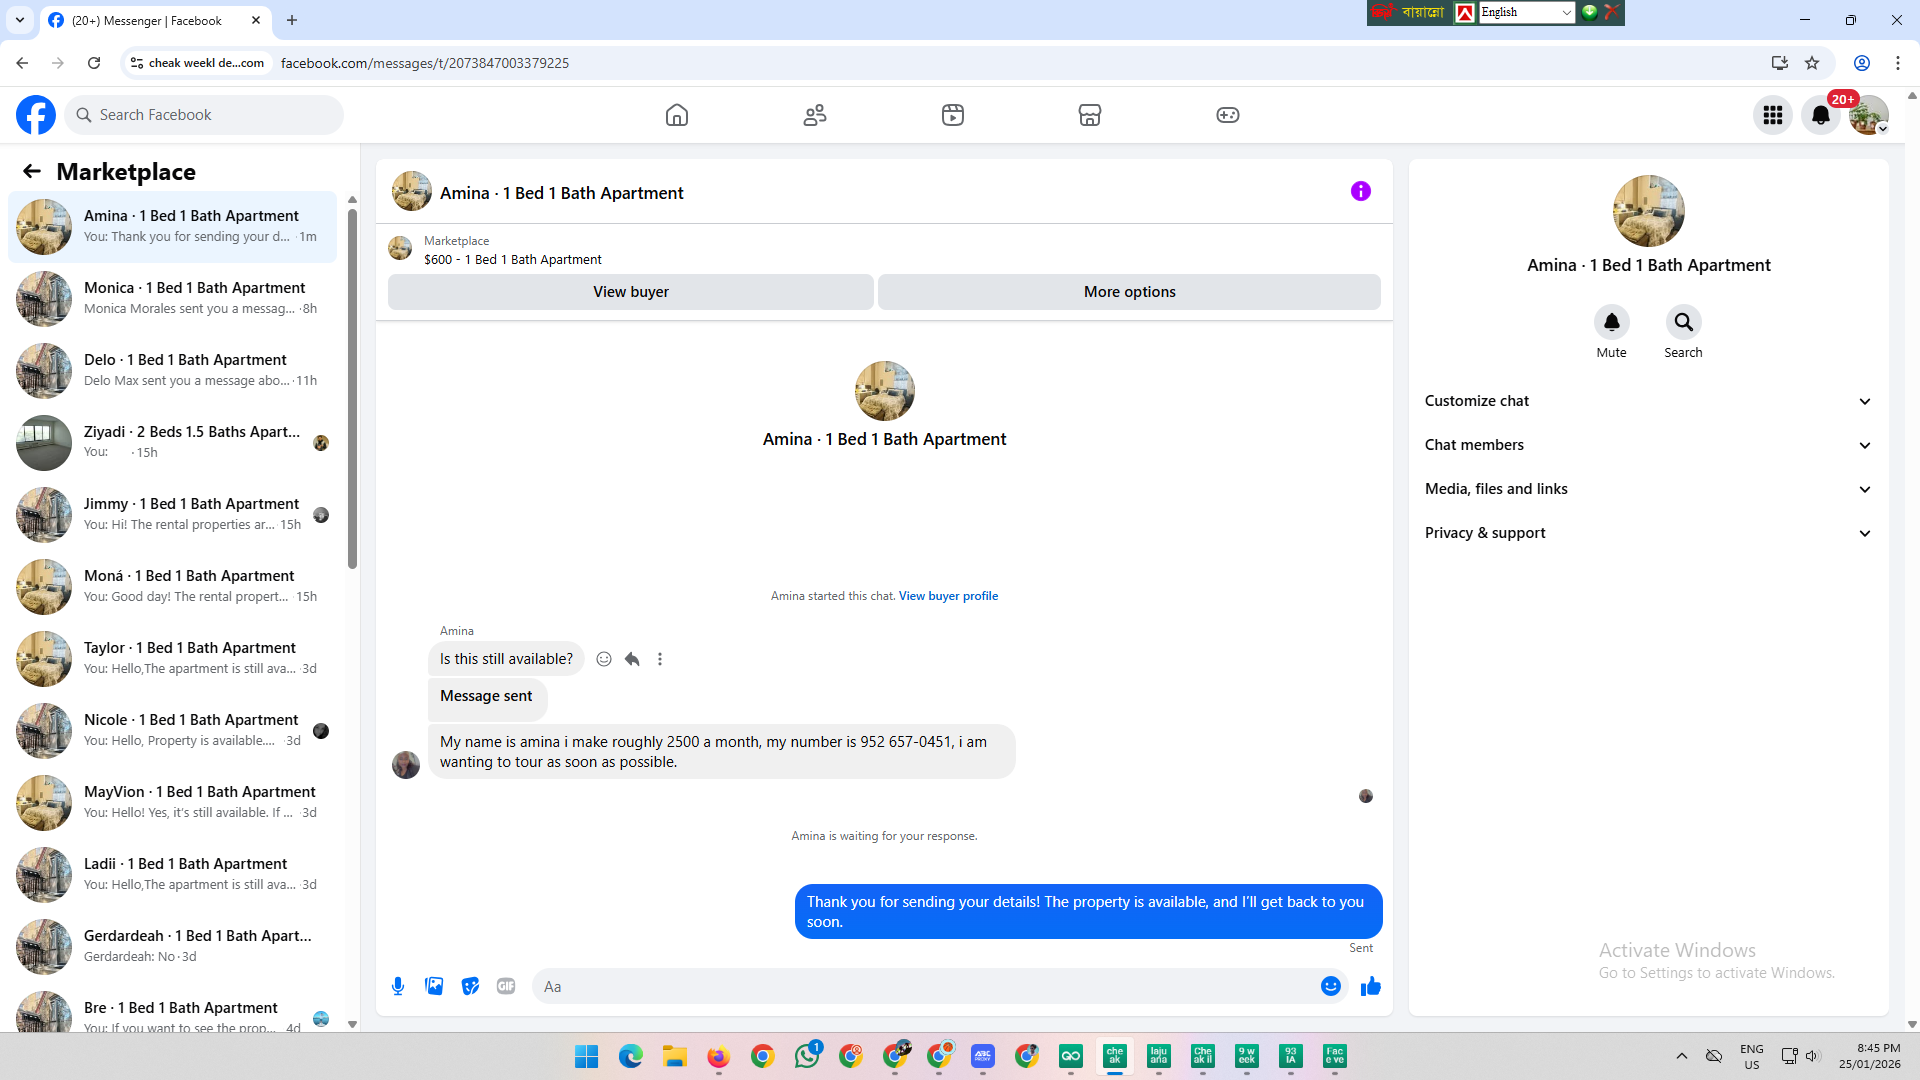Choose a GIF to send
The image size is (1920, 1080).
[x=506, y=986]
